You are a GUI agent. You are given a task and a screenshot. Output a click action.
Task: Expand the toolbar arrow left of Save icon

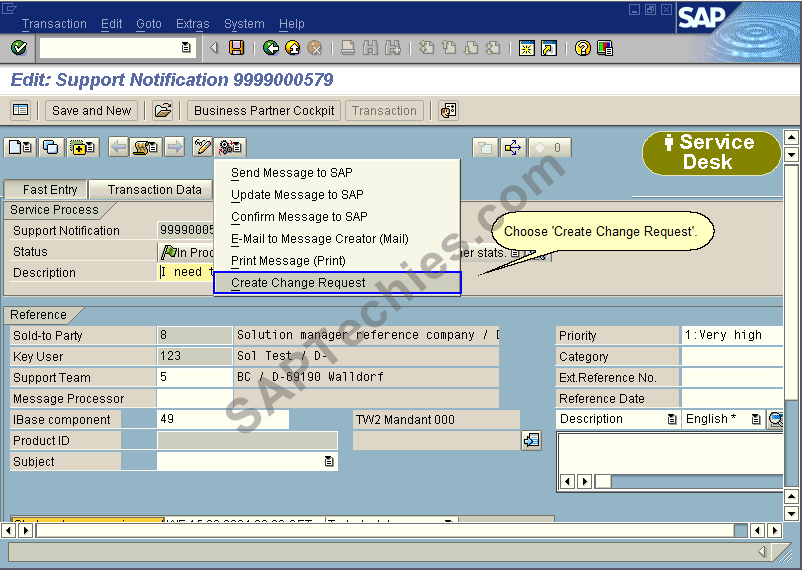coord(214,48)
